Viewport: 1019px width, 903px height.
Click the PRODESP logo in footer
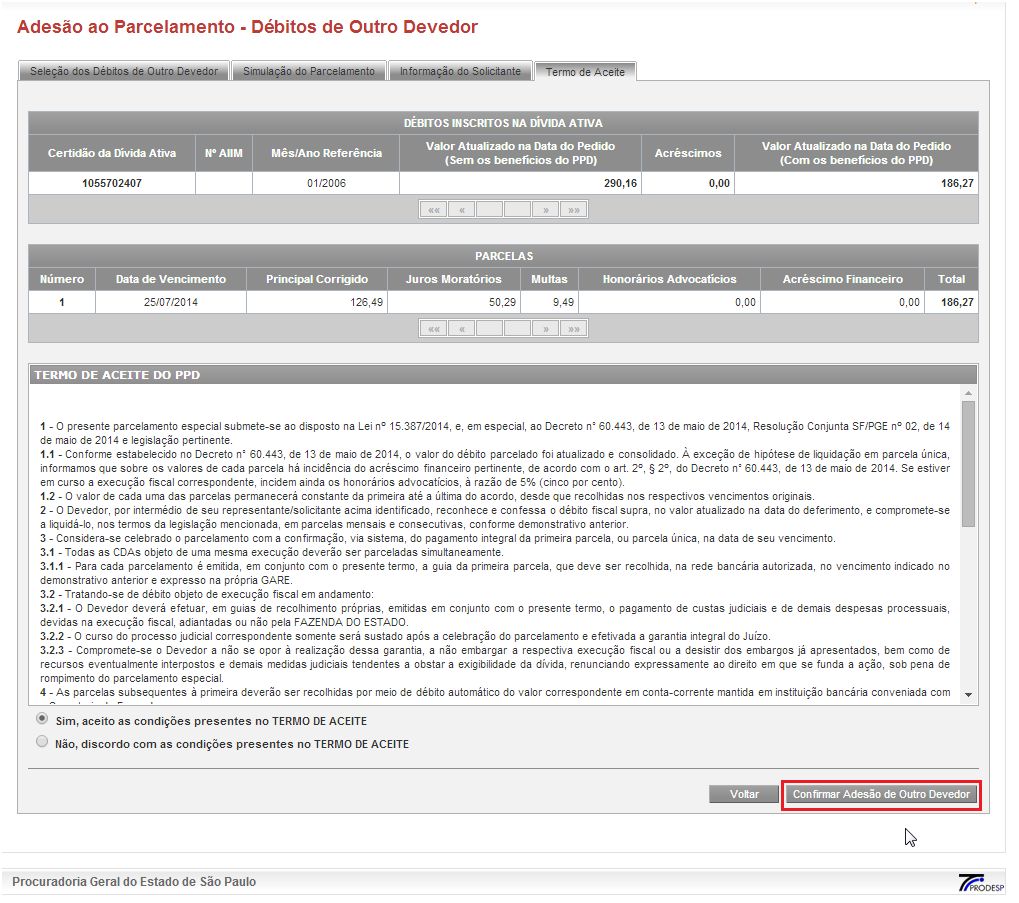pyautogui.click(x=979, y=882)
